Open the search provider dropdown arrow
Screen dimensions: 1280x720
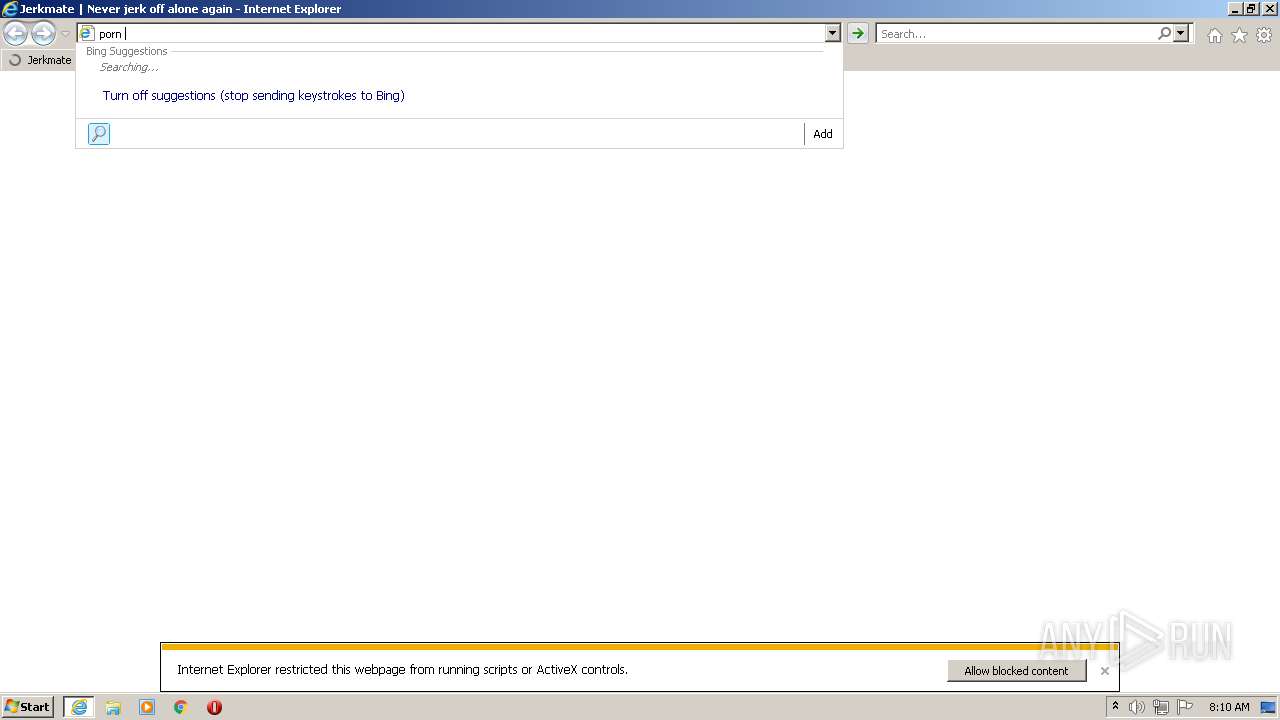[1181, 34]
